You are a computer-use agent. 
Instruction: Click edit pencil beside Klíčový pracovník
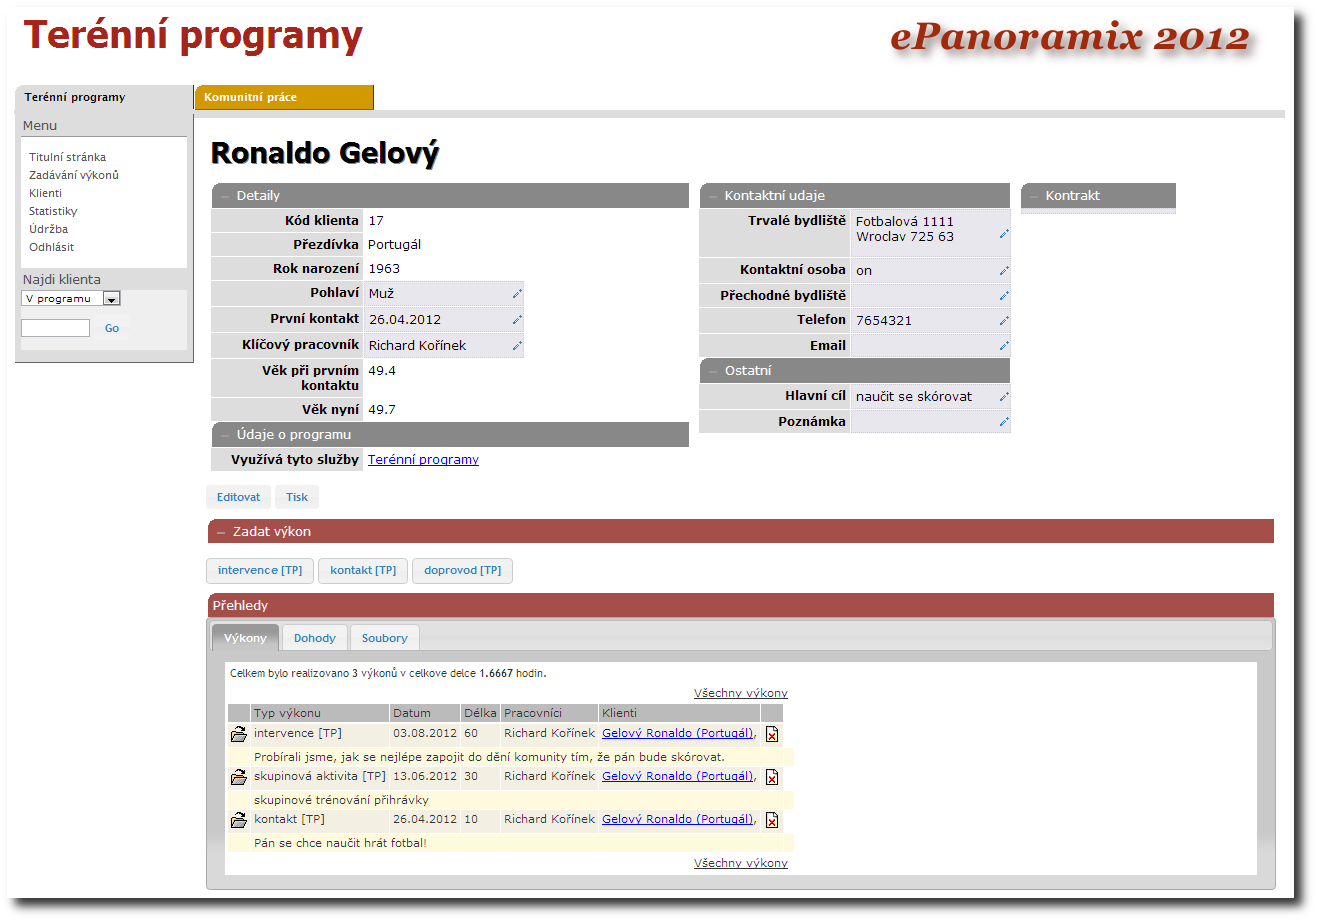pos(517,346)
